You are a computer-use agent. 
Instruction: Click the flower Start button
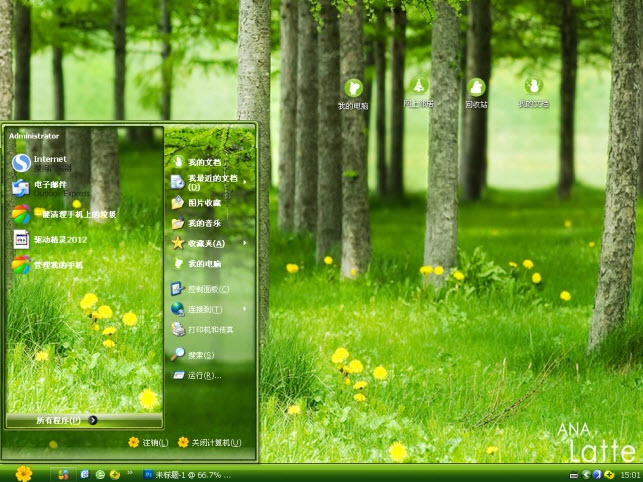pos(24,473)
